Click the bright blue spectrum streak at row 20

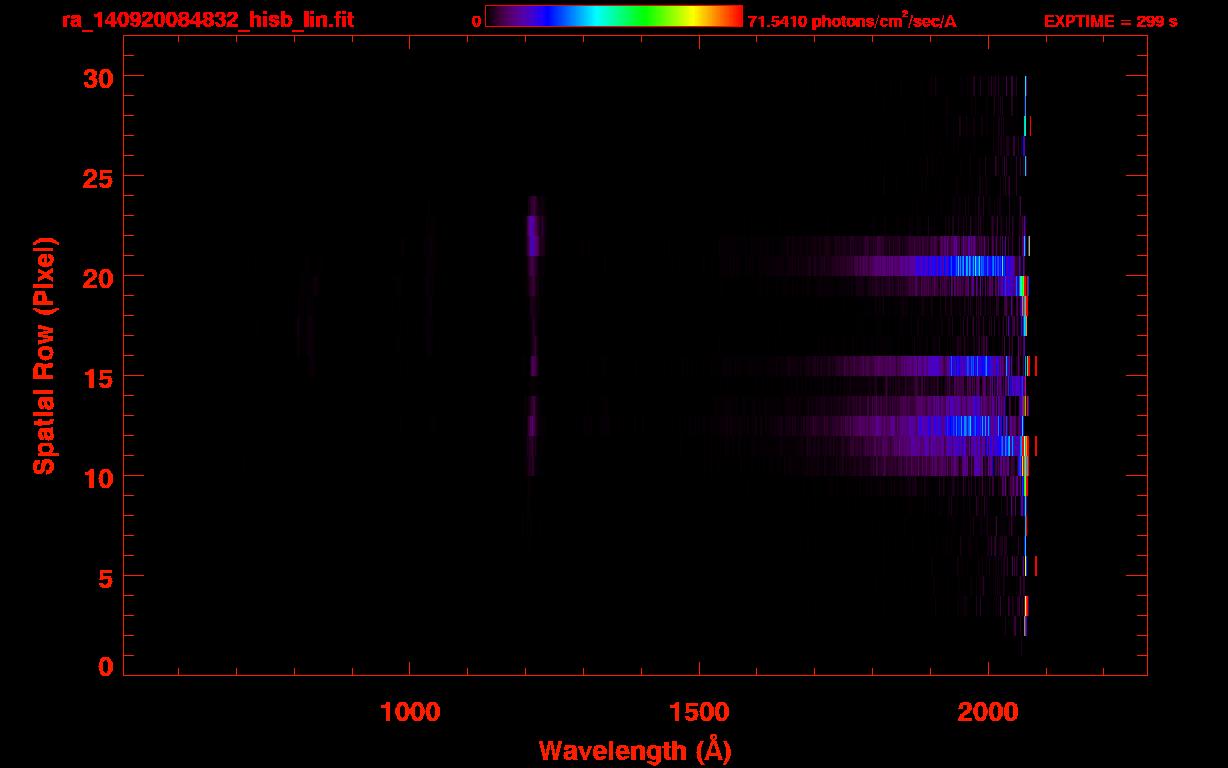960,266
